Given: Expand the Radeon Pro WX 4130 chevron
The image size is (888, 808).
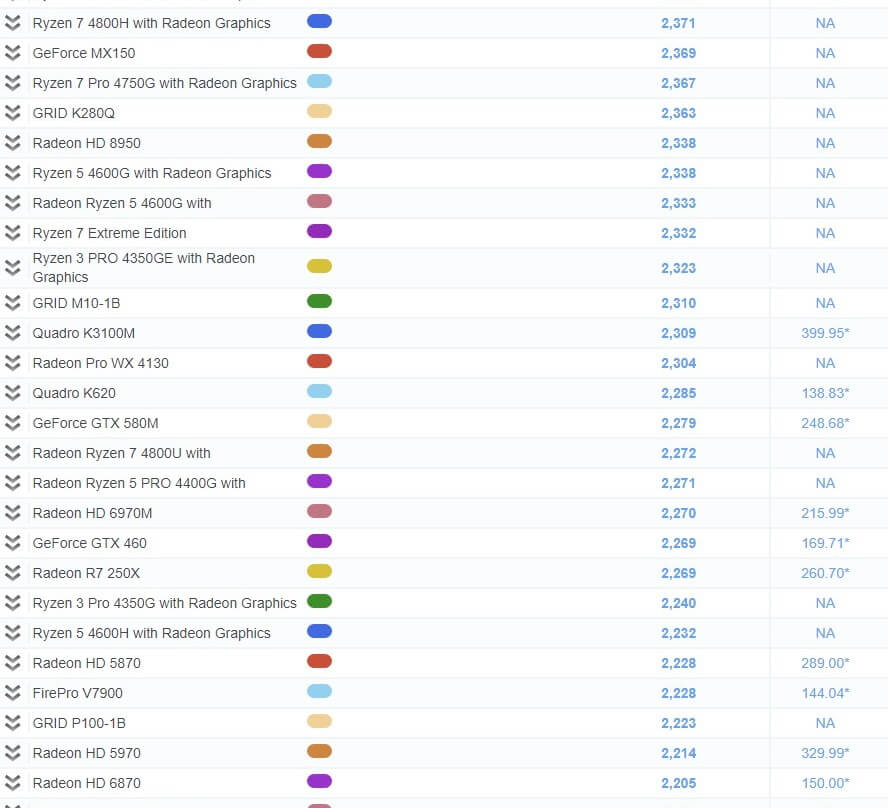Looking at the screenshot, I should point(12,364).
